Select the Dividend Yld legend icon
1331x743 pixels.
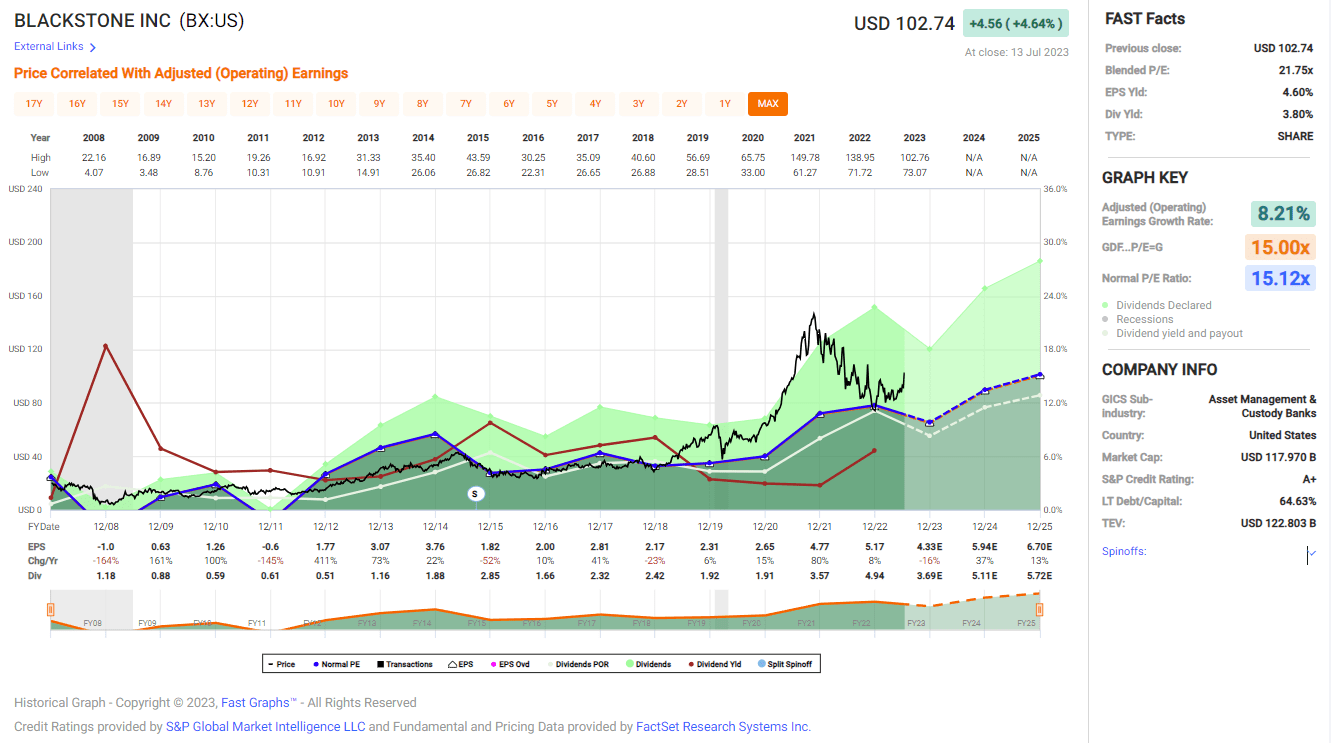[692, 663]
